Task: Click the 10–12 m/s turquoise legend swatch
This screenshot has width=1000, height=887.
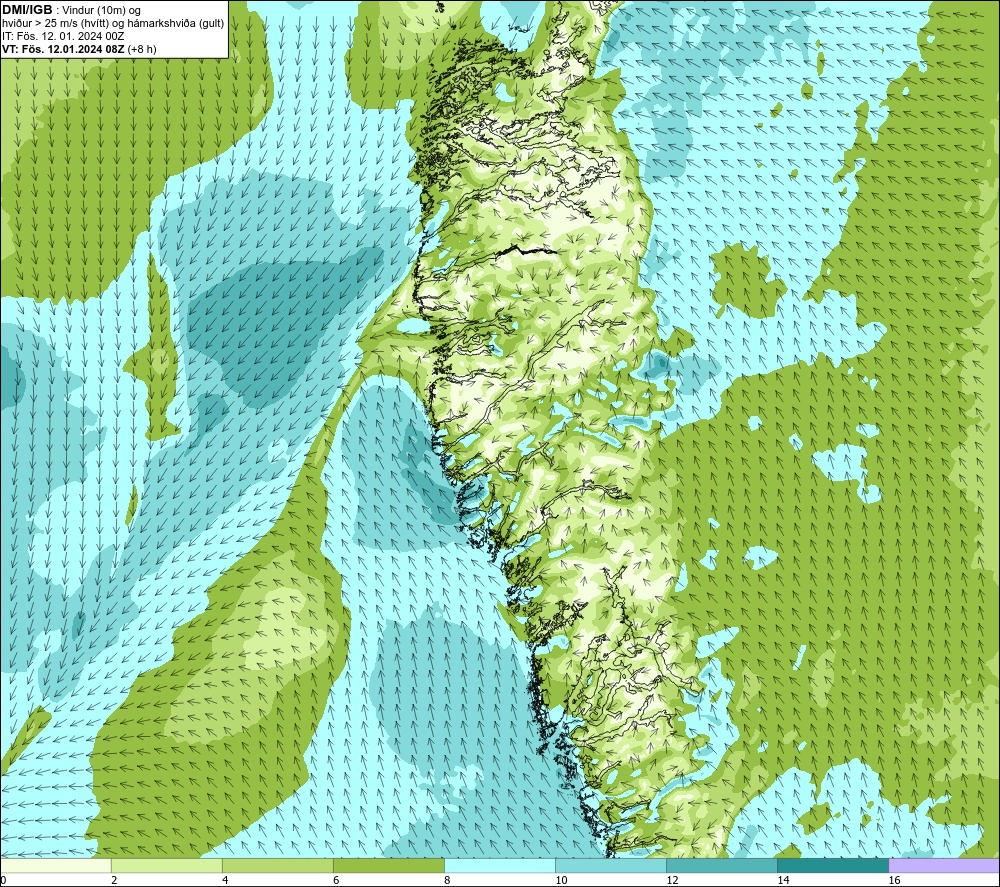Action: (x=611, y=866)
